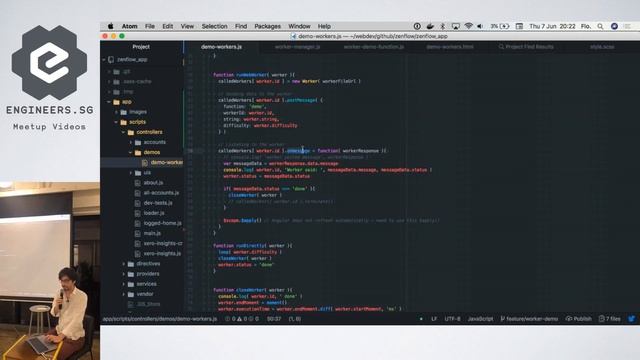Switch to the style.scss tab
640x360 pixels.
click(602, 47)
